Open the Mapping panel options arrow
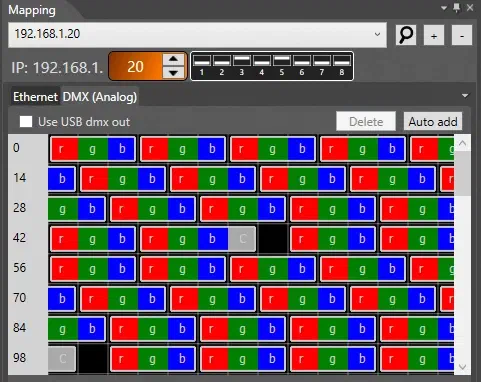The height and width of the screenshot is (382, 481). point(444,8)
